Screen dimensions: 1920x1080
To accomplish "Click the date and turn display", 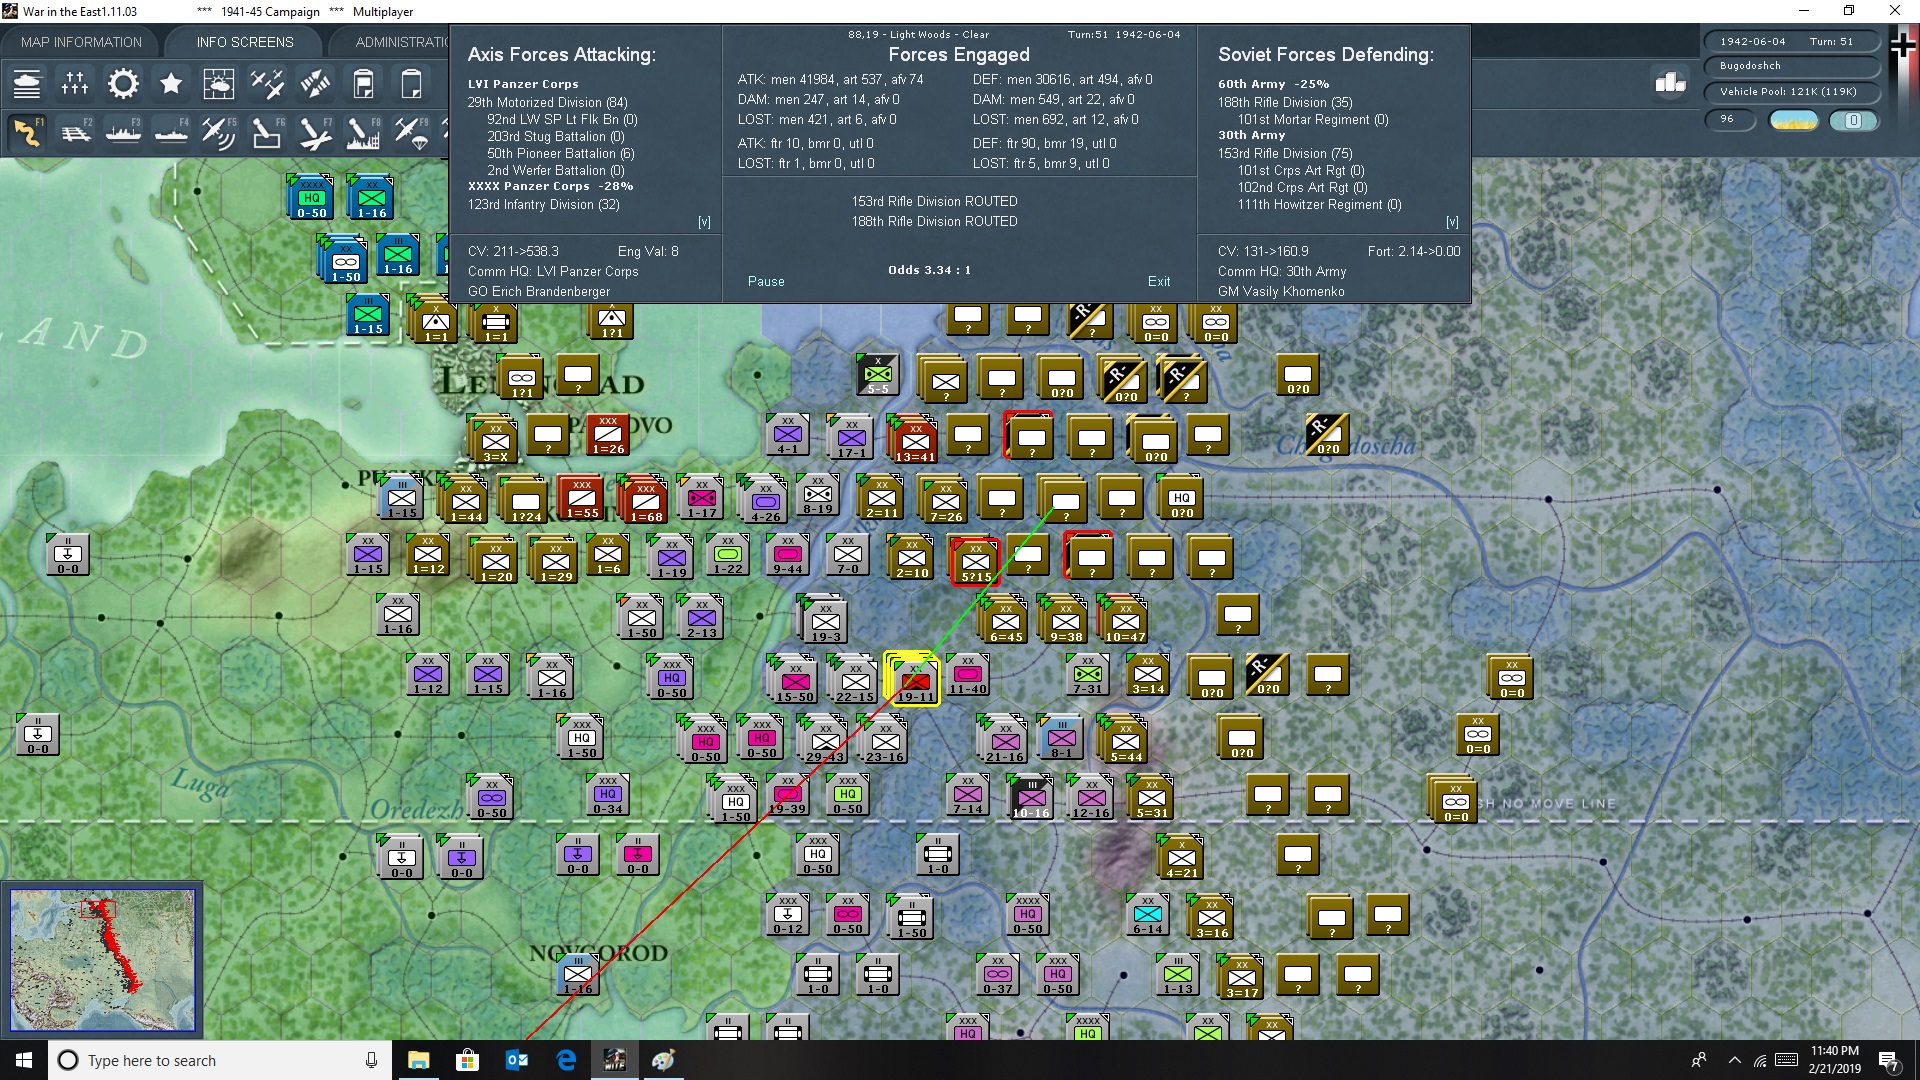I will click(1791, 42).
